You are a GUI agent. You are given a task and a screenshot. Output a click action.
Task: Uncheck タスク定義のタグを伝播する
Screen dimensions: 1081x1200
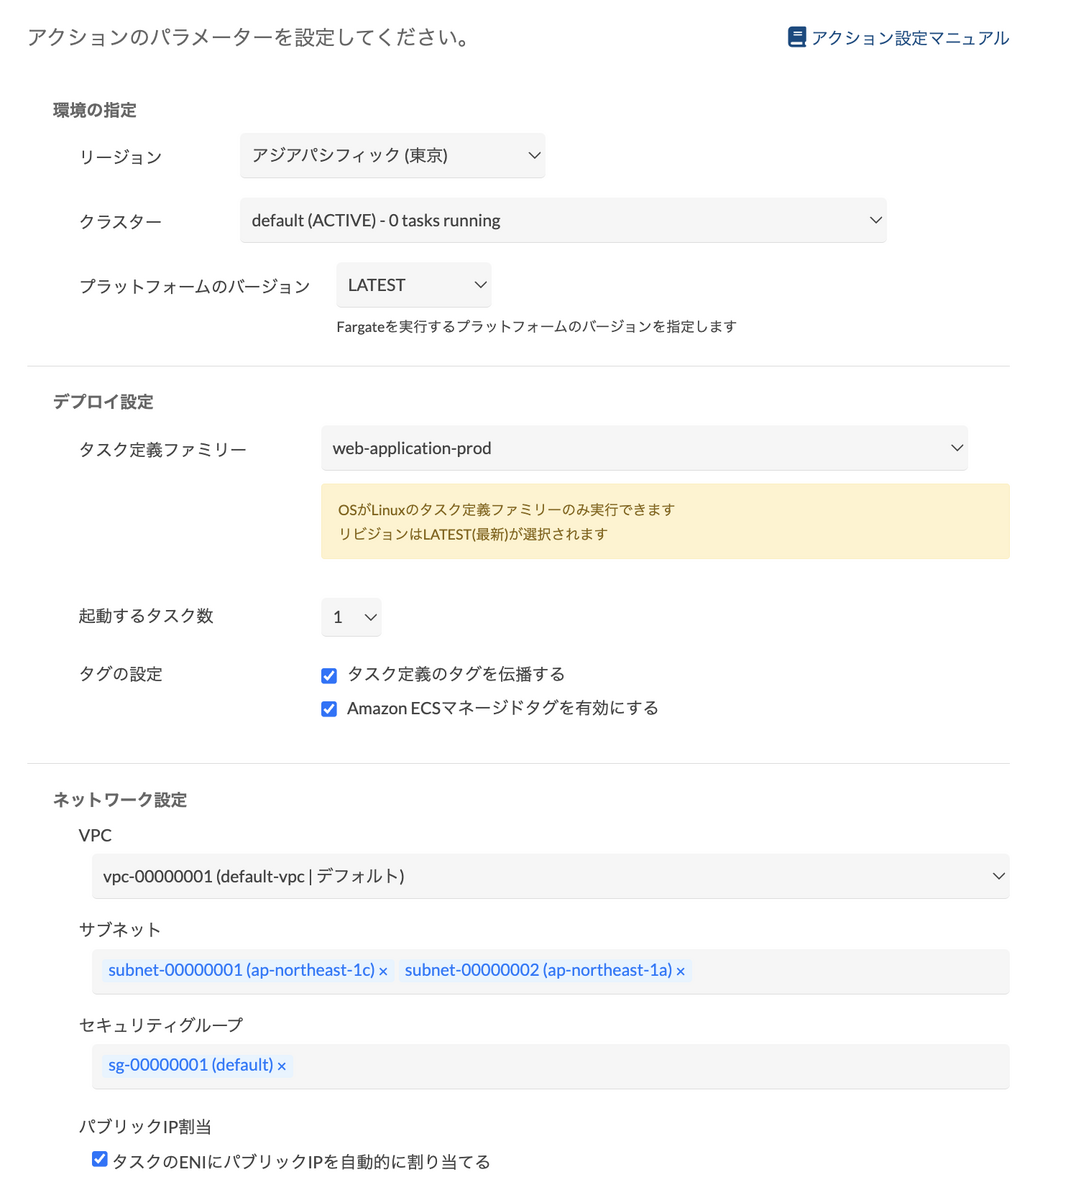pos(329,675)
